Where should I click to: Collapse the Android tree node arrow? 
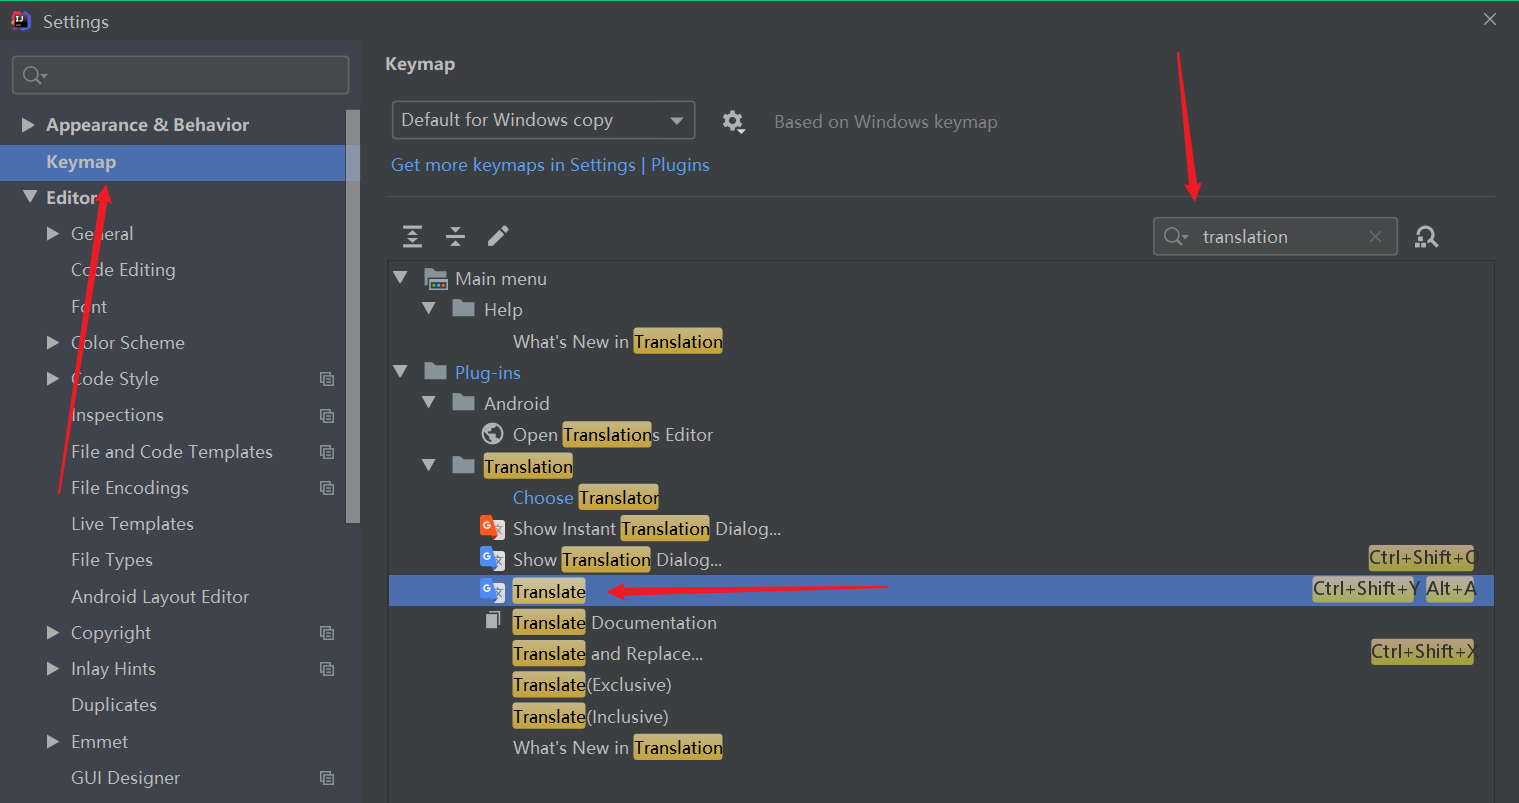[429, 403]
